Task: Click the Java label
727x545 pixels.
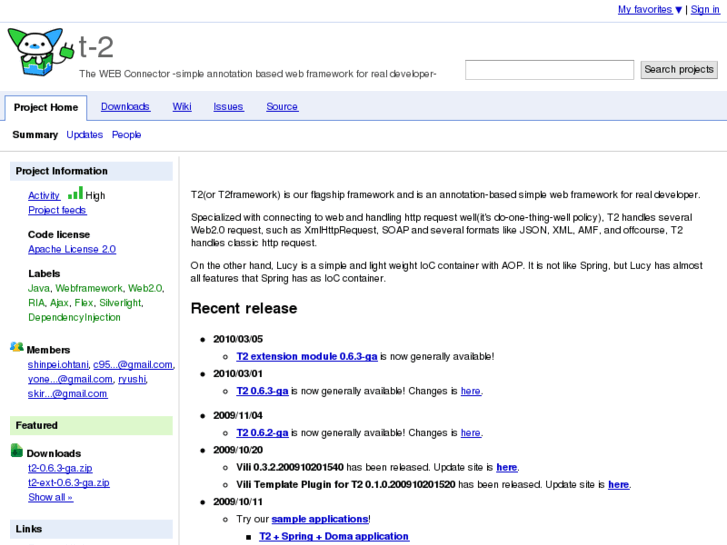Action: click(x=39, y=288)
